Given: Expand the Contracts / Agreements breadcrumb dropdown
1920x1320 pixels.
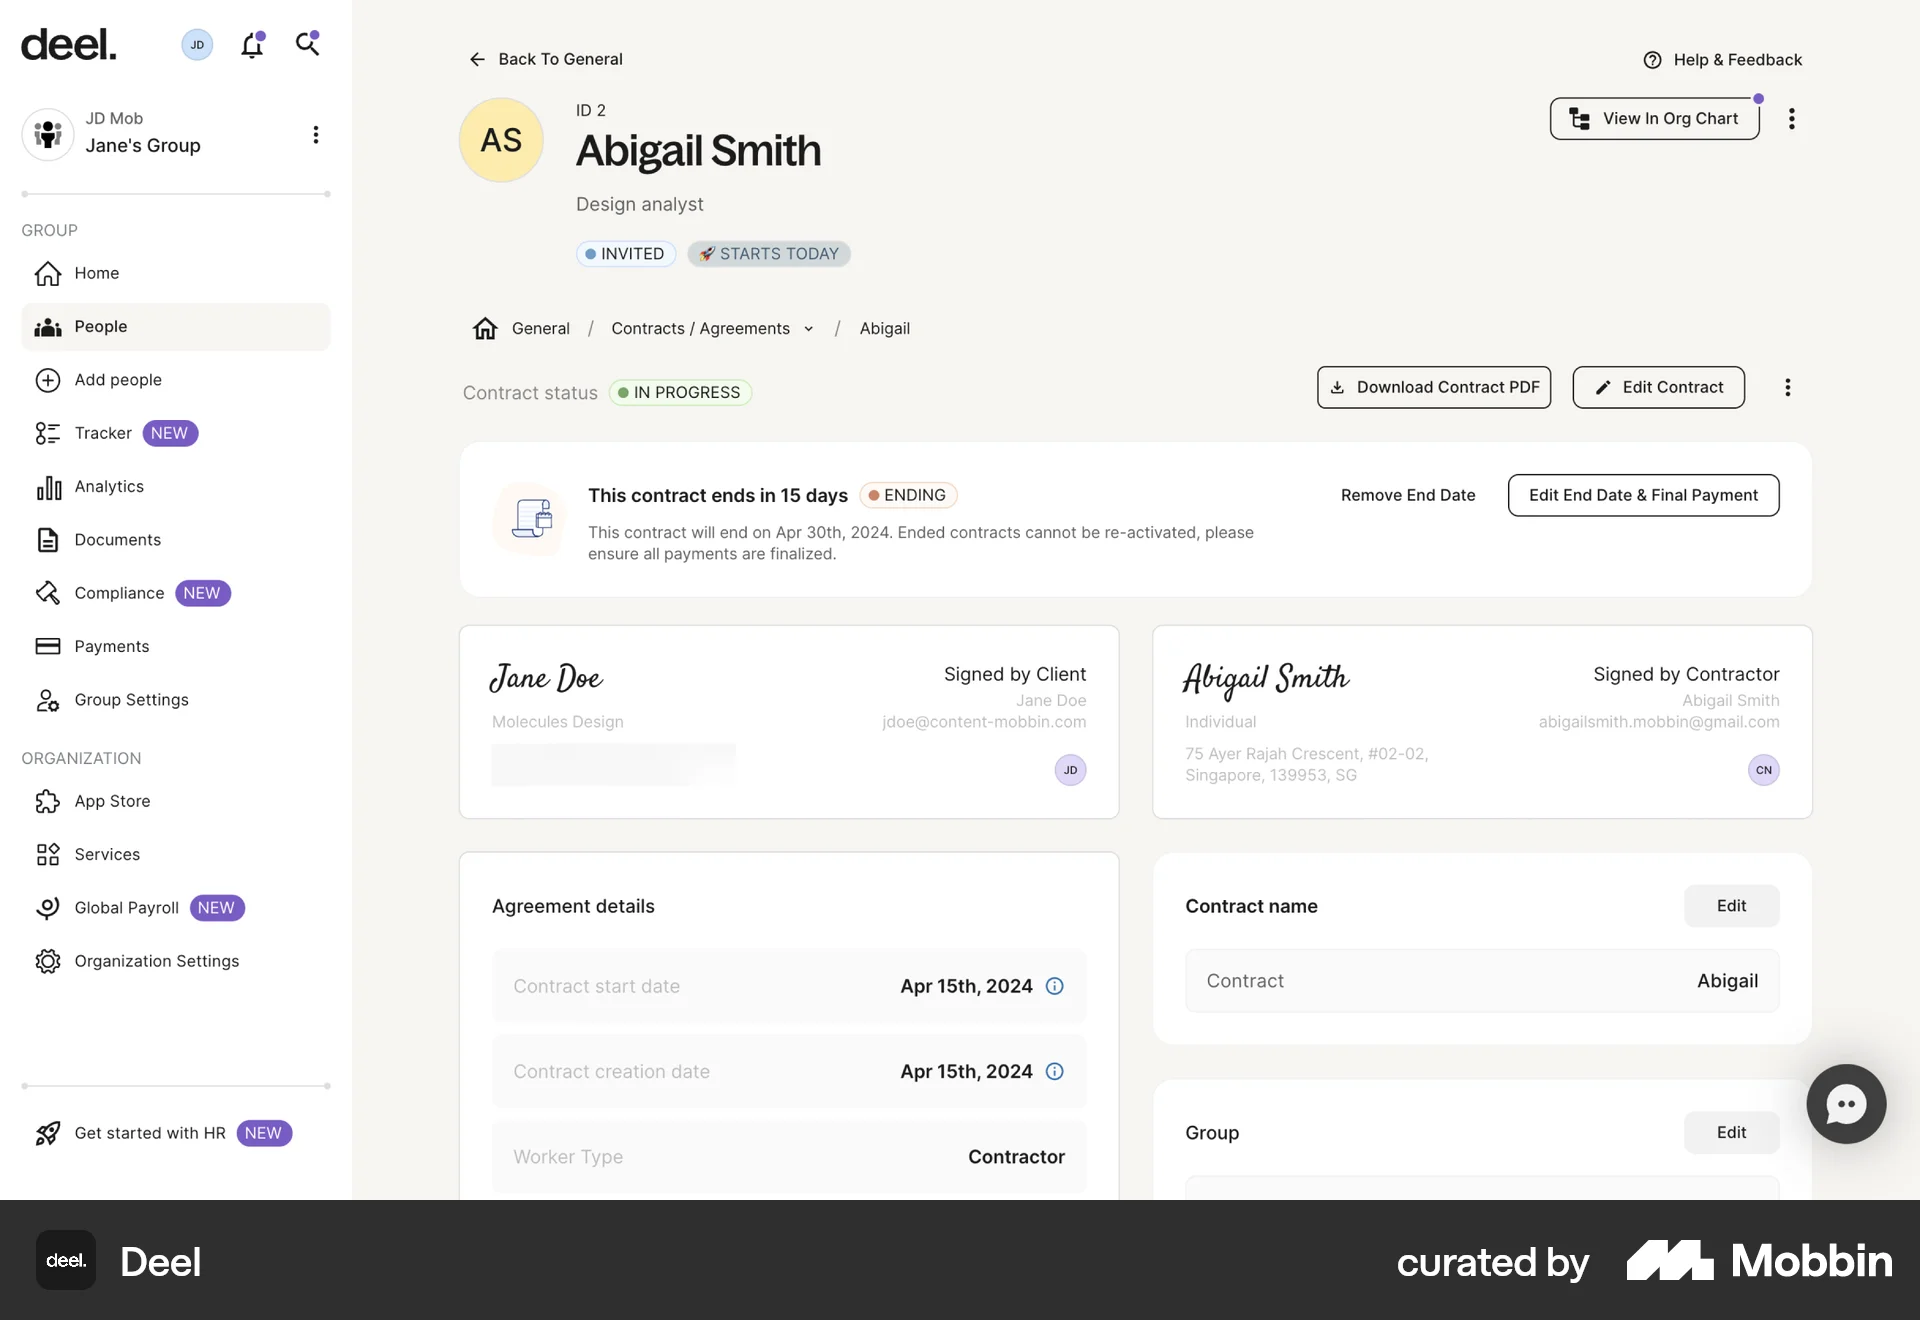Looking at the screenshot, I should pos(808,328).
